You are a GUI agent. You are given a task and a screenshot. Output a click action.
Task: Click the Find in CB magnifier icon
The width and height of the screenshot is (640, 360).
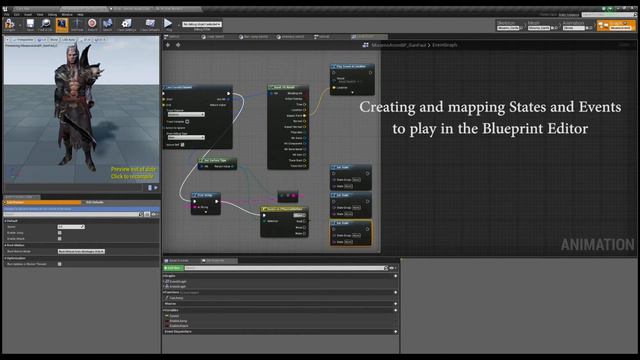(45, 24)
